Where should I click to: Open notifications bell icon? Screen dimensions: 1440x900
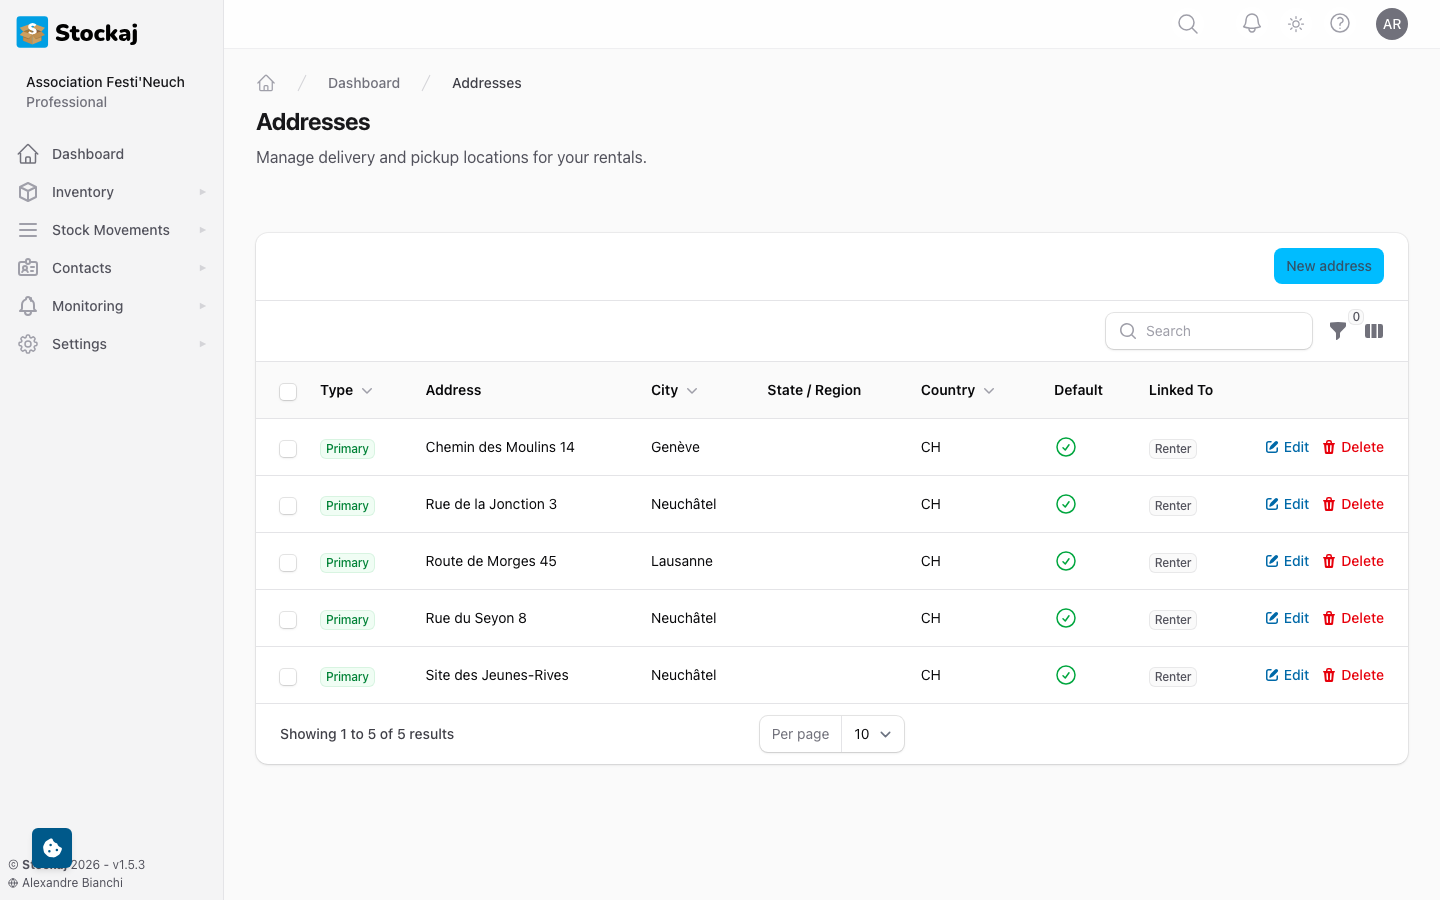[1252, 24]
